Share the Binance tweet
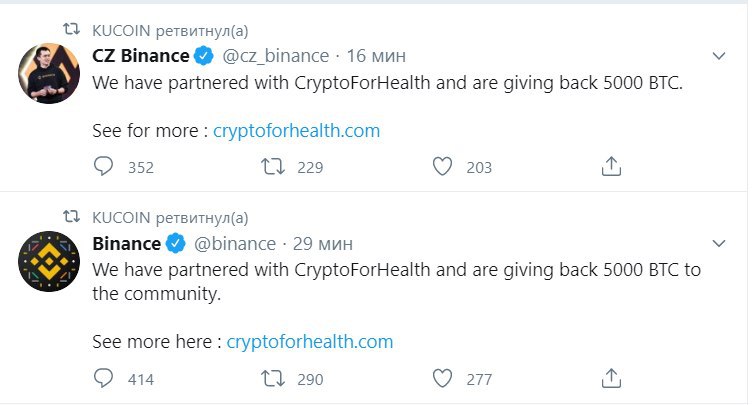Screen dimensions: 755x405 (611, 378)
